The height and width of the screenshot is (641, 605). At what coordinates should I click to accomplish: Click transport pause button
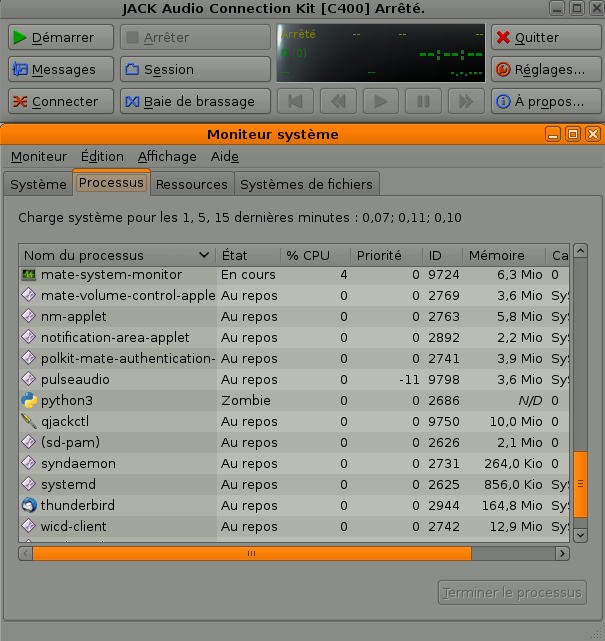coord(423,101)
